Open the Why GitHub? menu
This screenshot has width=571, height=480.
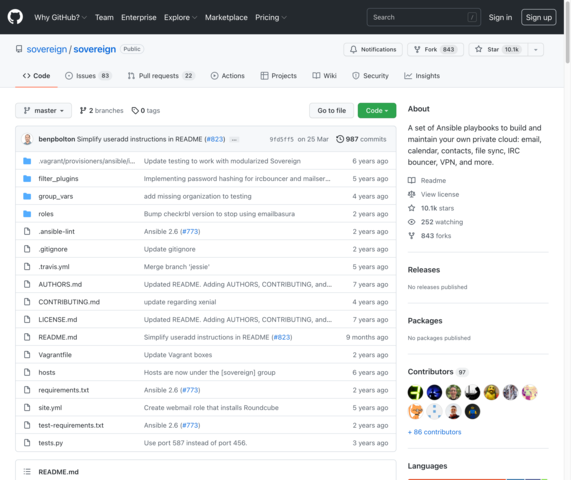[x=60, y=17]
